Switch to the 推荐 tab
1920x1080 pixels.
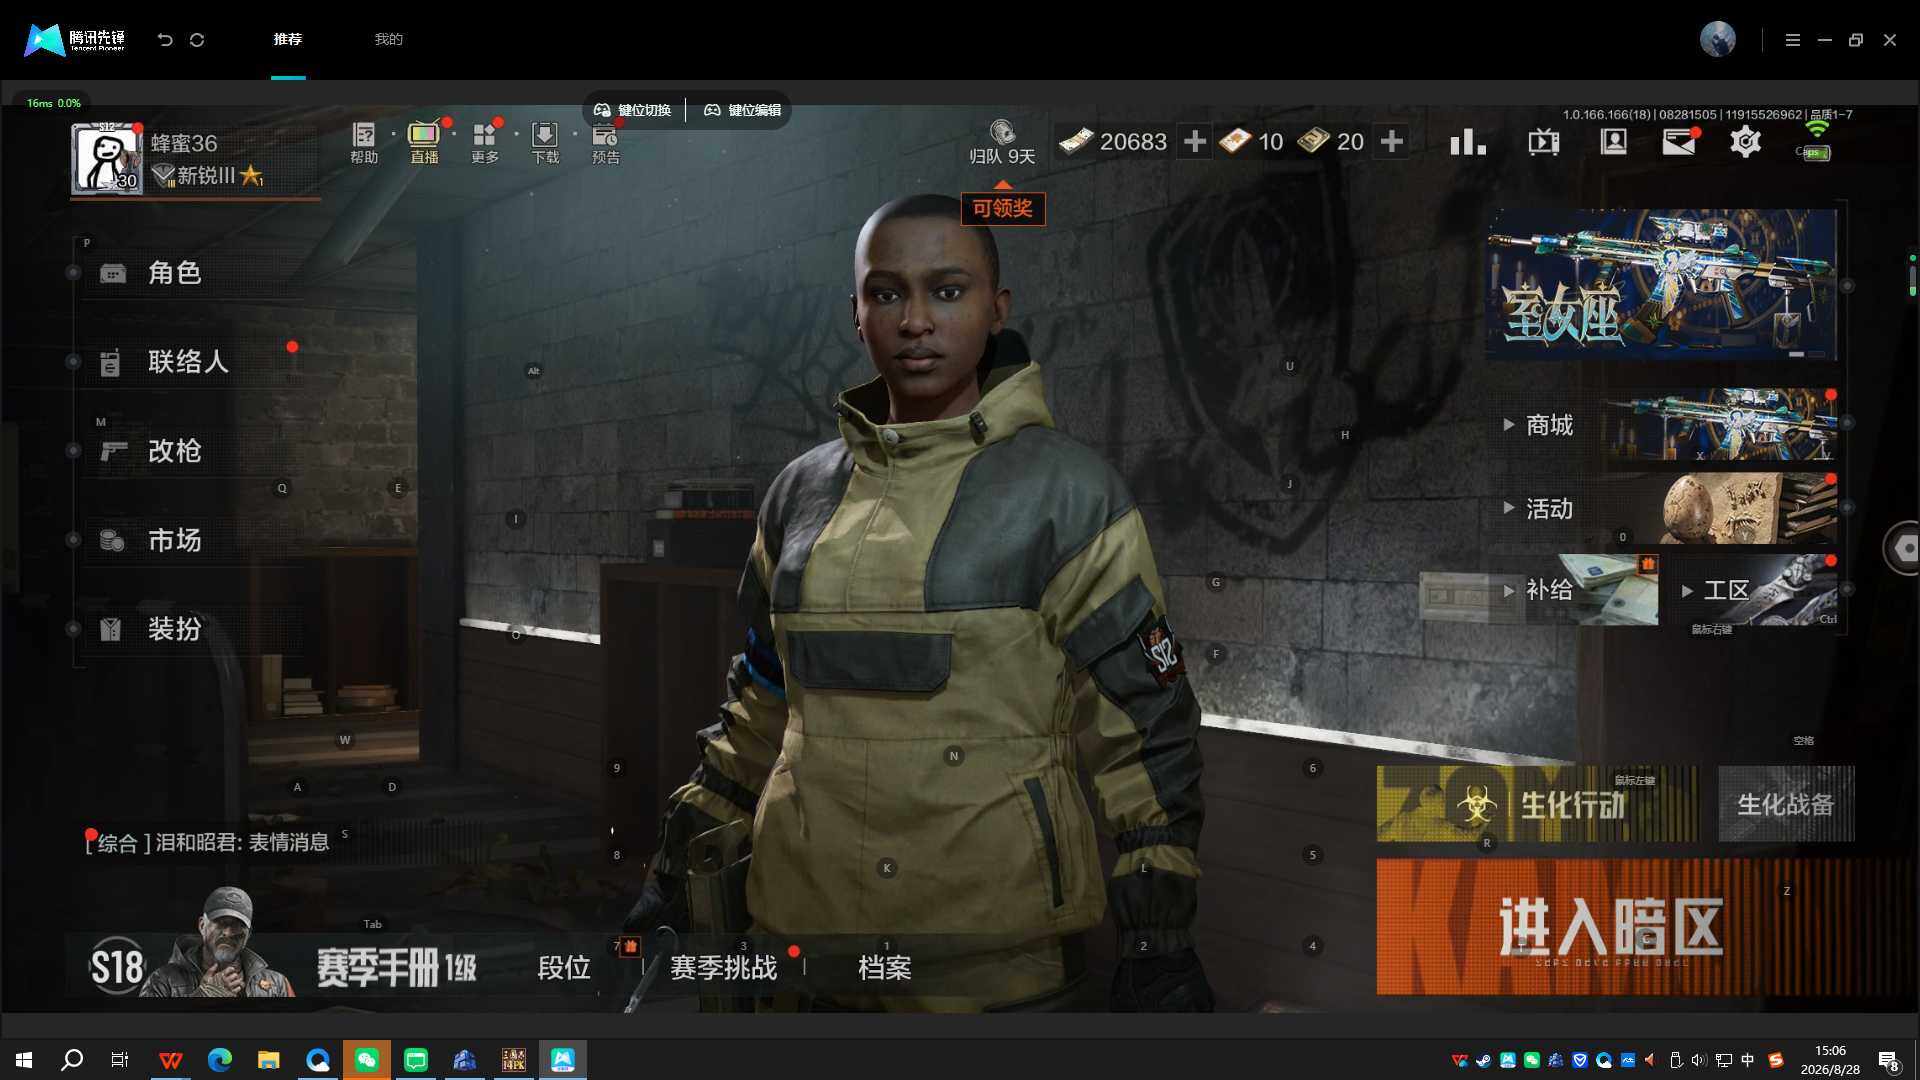[x=288, y=39]
